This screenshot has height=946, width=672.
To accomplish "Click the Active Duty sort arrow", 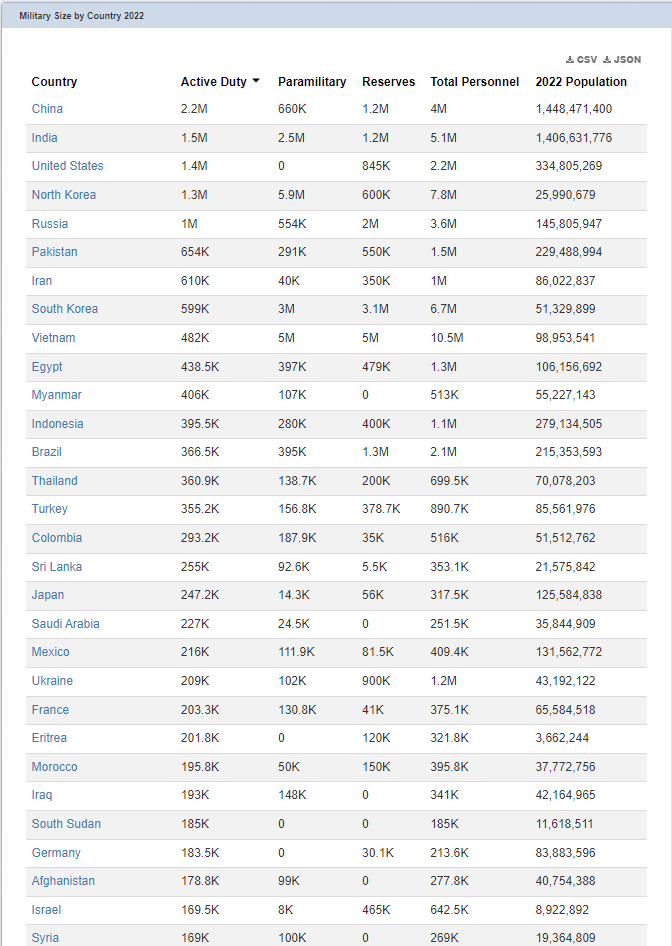I will [x=256, y=81].
